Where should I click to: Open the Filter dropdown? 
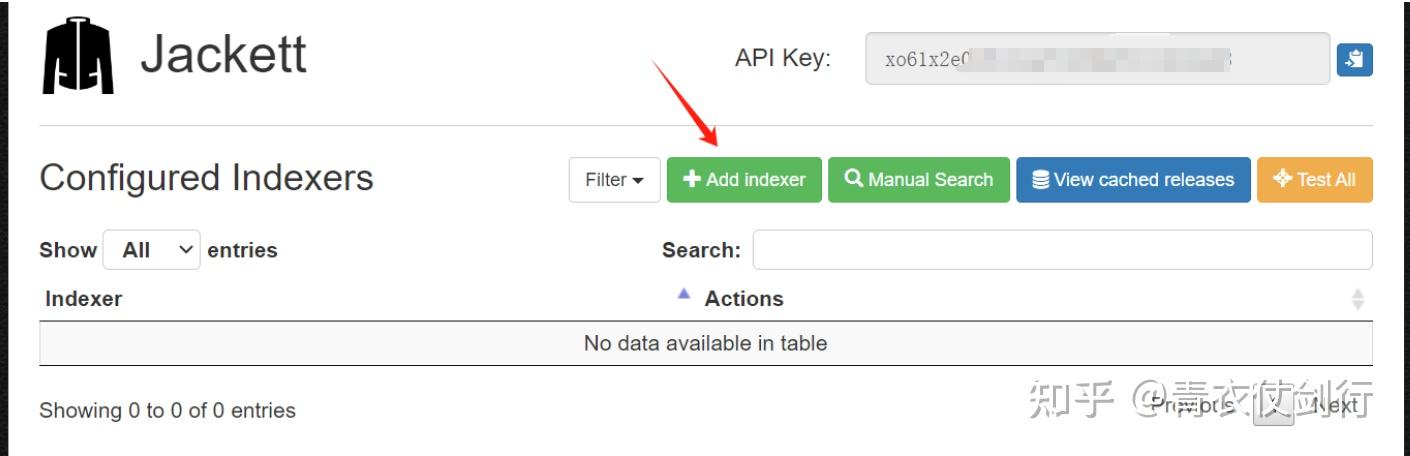[614, 180]
